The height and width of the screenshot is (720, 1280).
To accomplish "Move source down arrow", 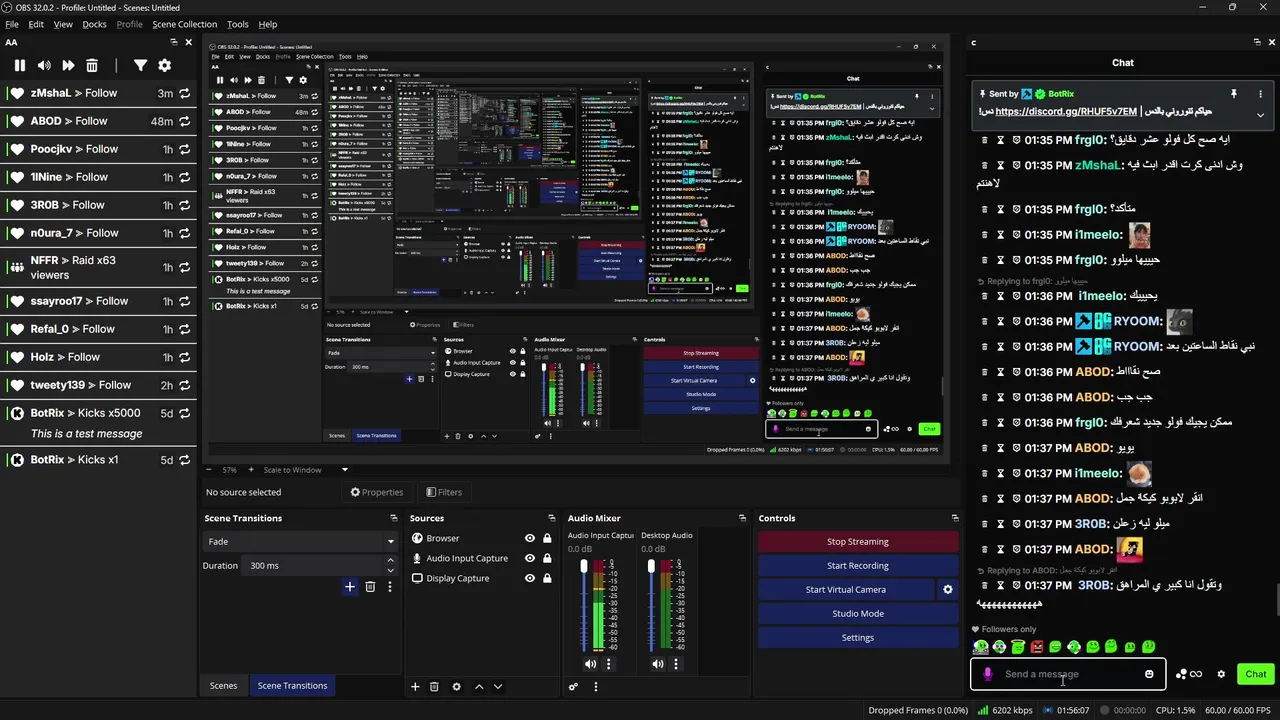I will 498,686.
